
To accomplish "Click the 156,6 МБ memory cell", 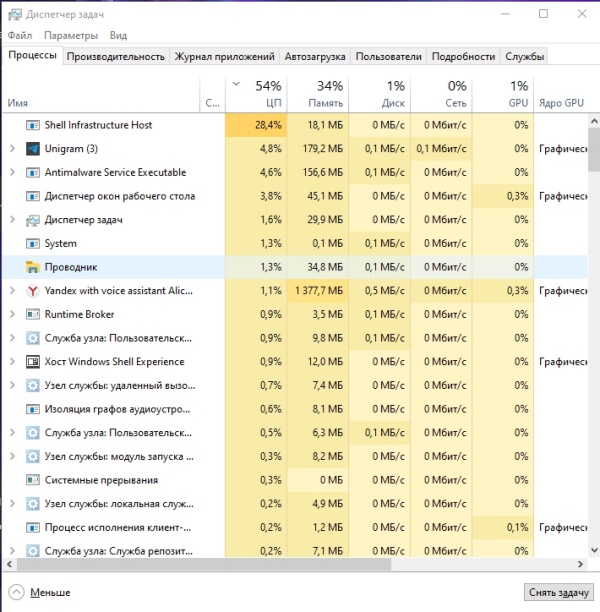I will (x=318, y=173).
